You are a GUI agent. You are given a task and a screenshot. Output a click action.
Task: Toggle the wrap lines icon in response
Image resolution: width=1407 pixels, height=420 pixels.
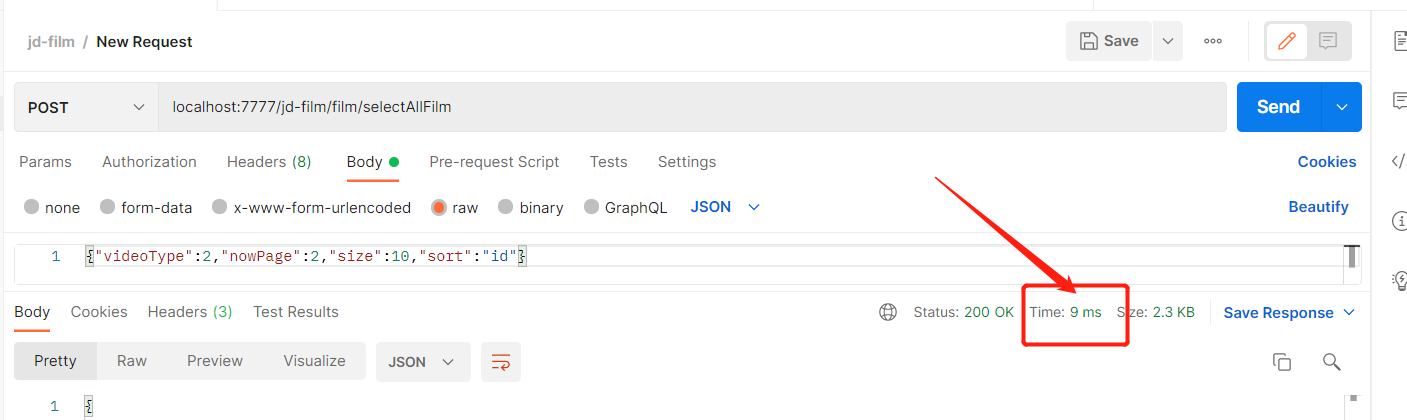point(500,361)
